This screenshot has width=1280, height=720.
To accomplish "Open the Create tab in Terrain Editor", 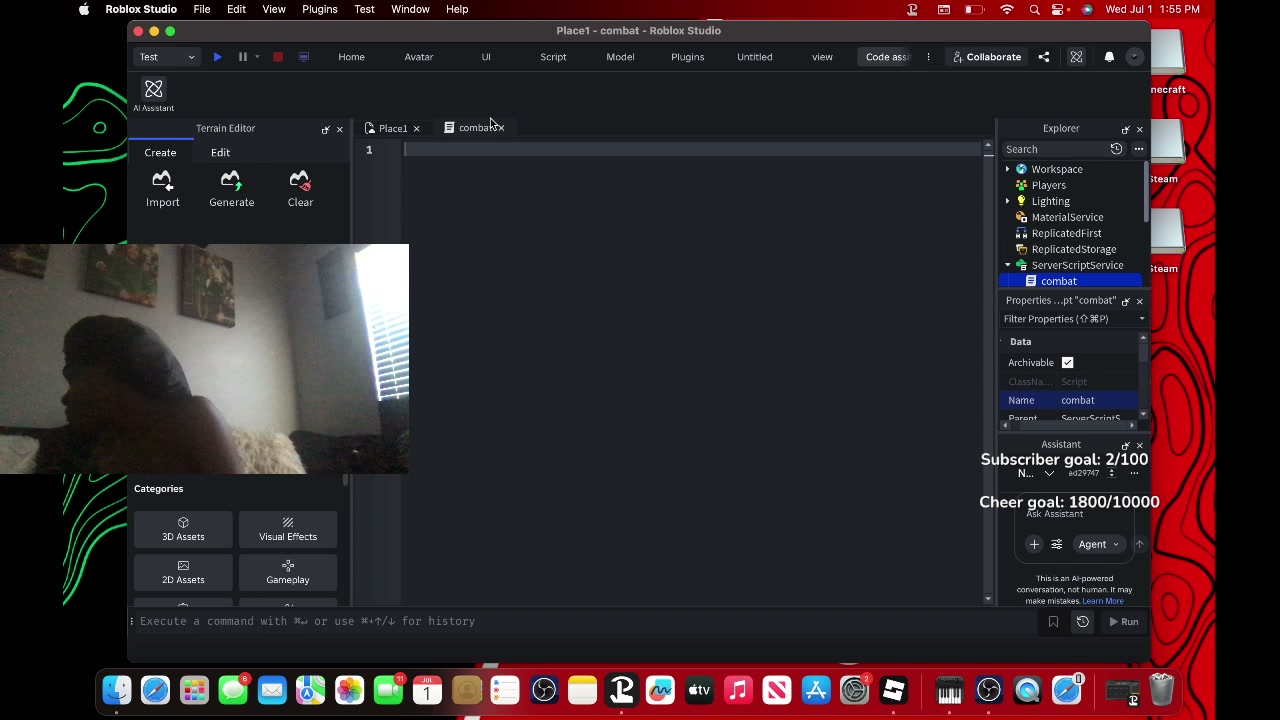I will [x=160, y=153].
